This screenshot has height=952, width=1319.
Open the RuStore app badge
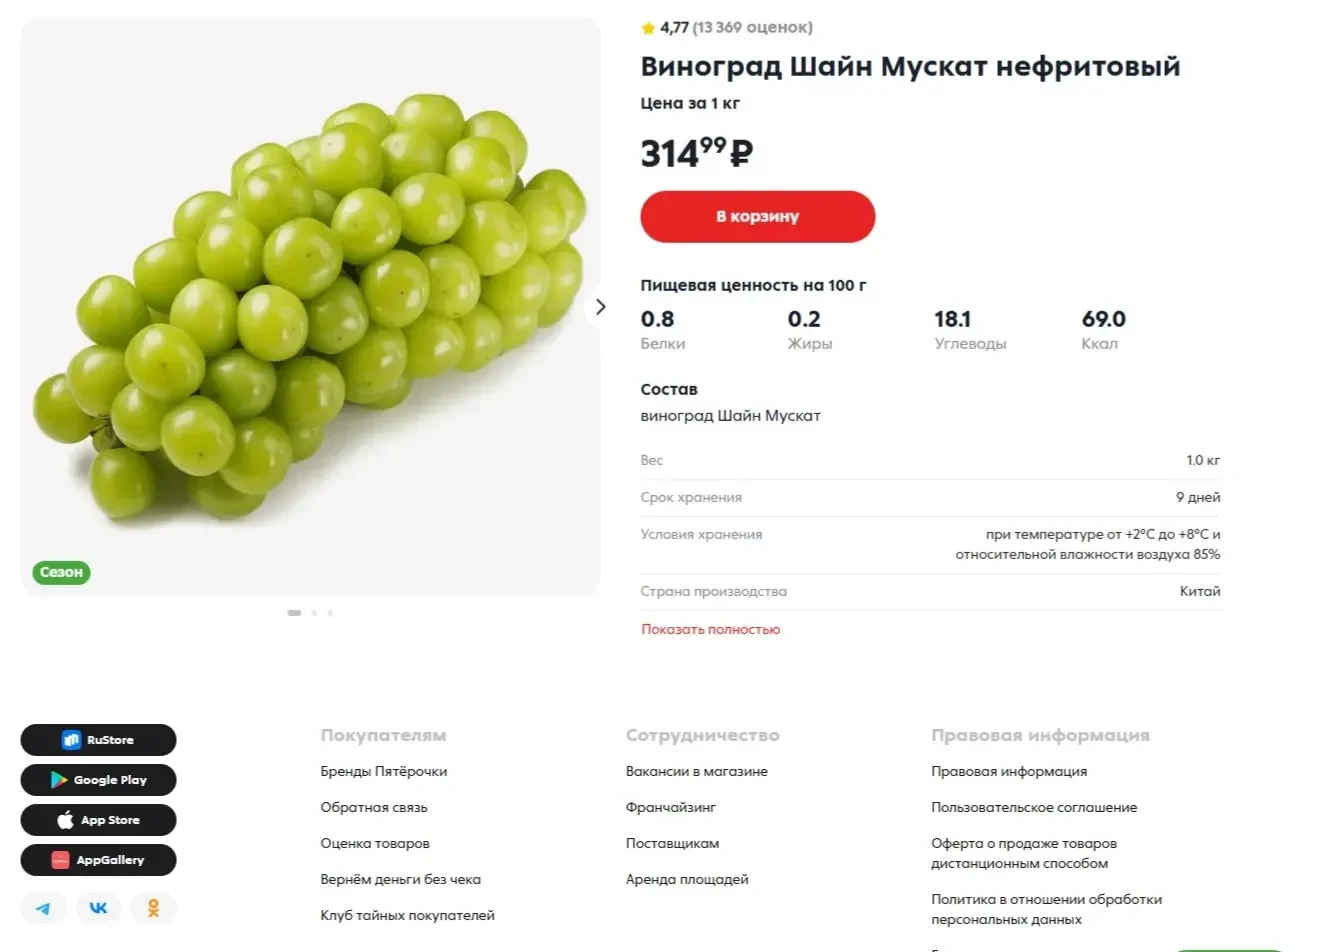pos(98,740)
